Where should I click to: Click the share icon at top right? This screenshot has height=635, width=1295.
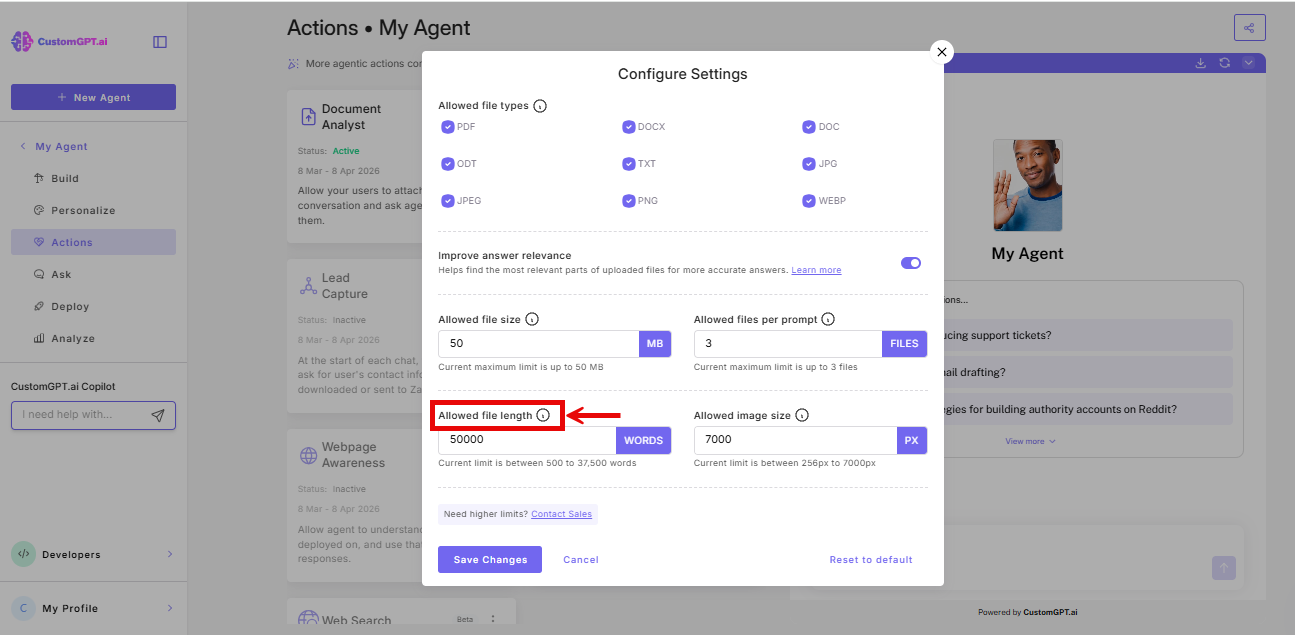point(1249,27)
